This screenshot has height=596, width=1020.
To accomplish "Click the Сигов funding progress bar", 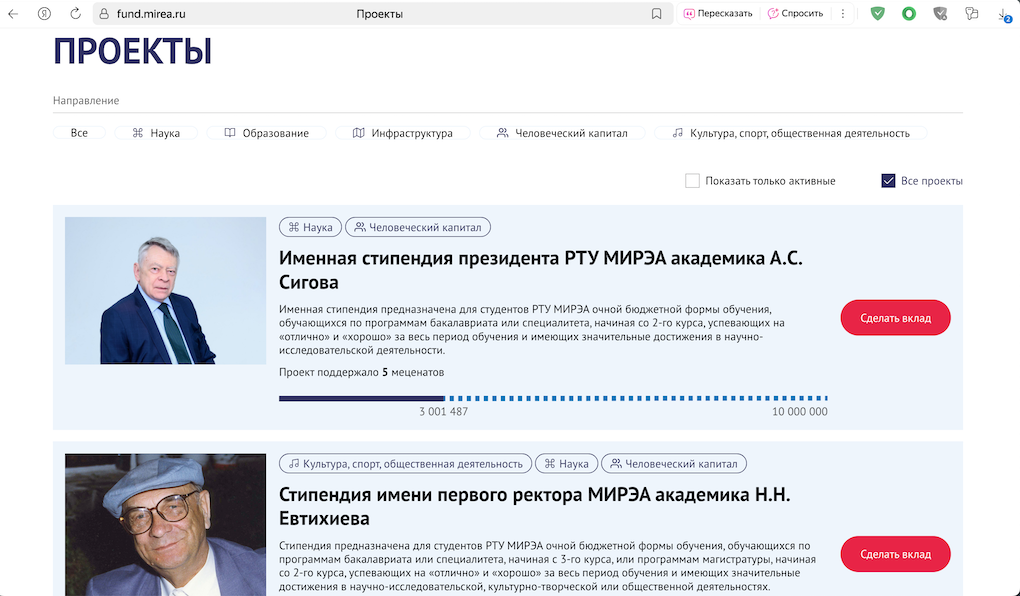I will [x=553, y=398].
